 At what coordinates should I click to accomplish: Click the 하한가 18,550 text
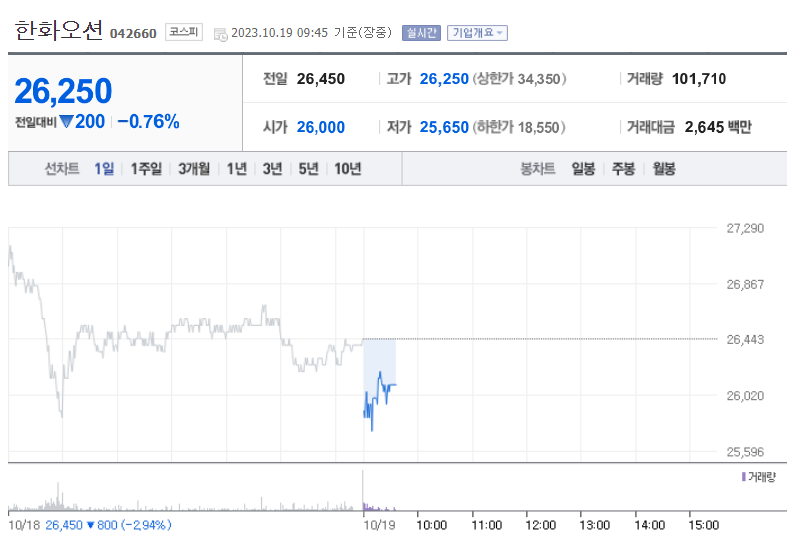click(x=519, y=127)
